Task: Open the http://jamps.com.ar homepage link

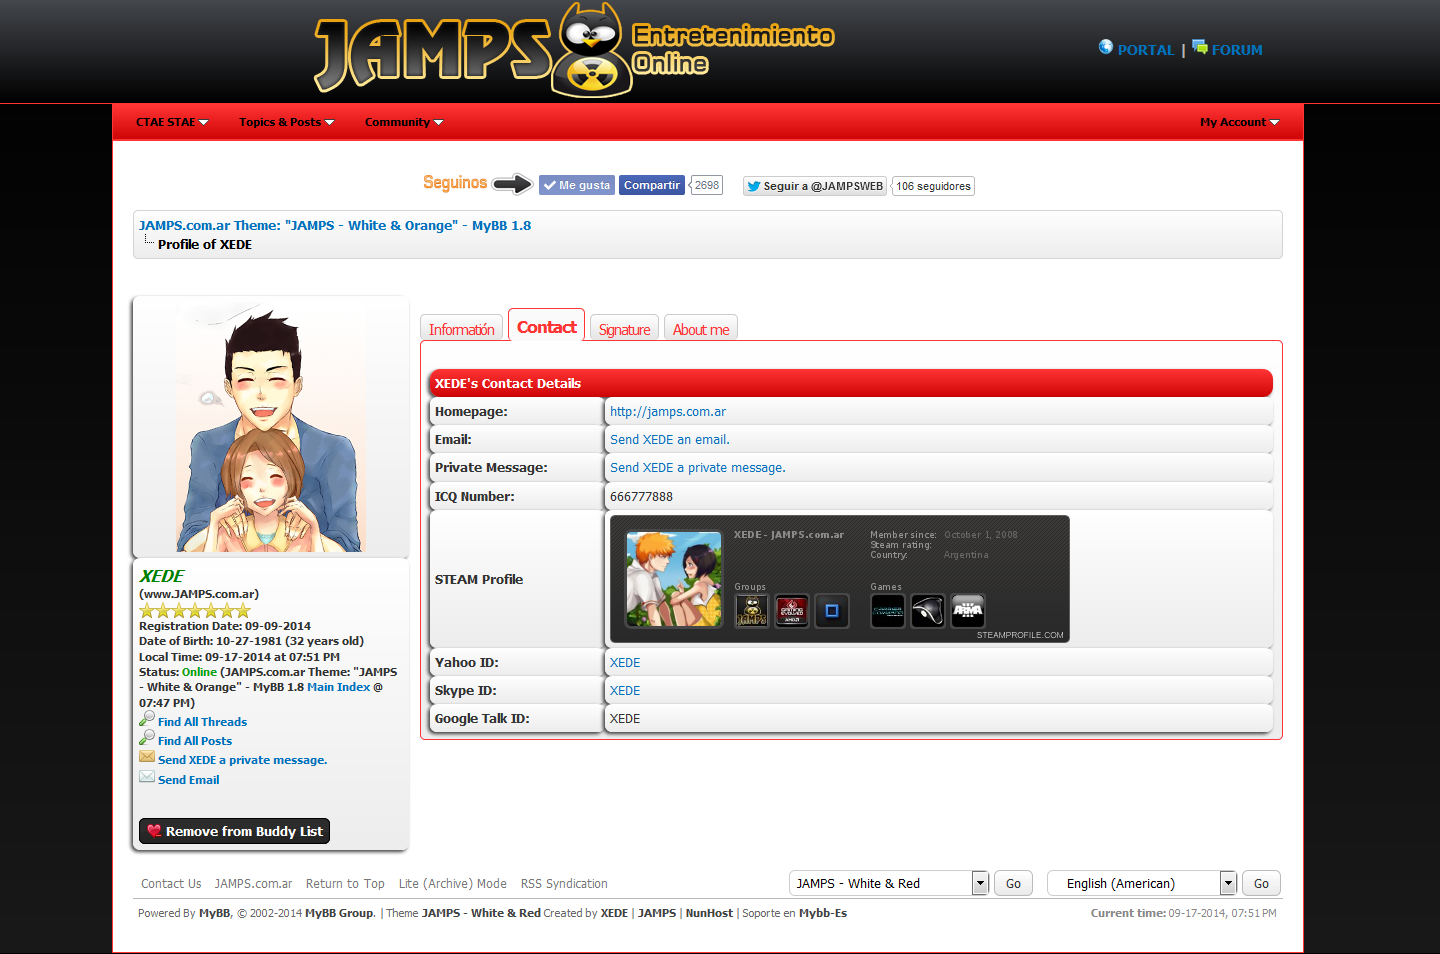Action: tap(668, 412)
